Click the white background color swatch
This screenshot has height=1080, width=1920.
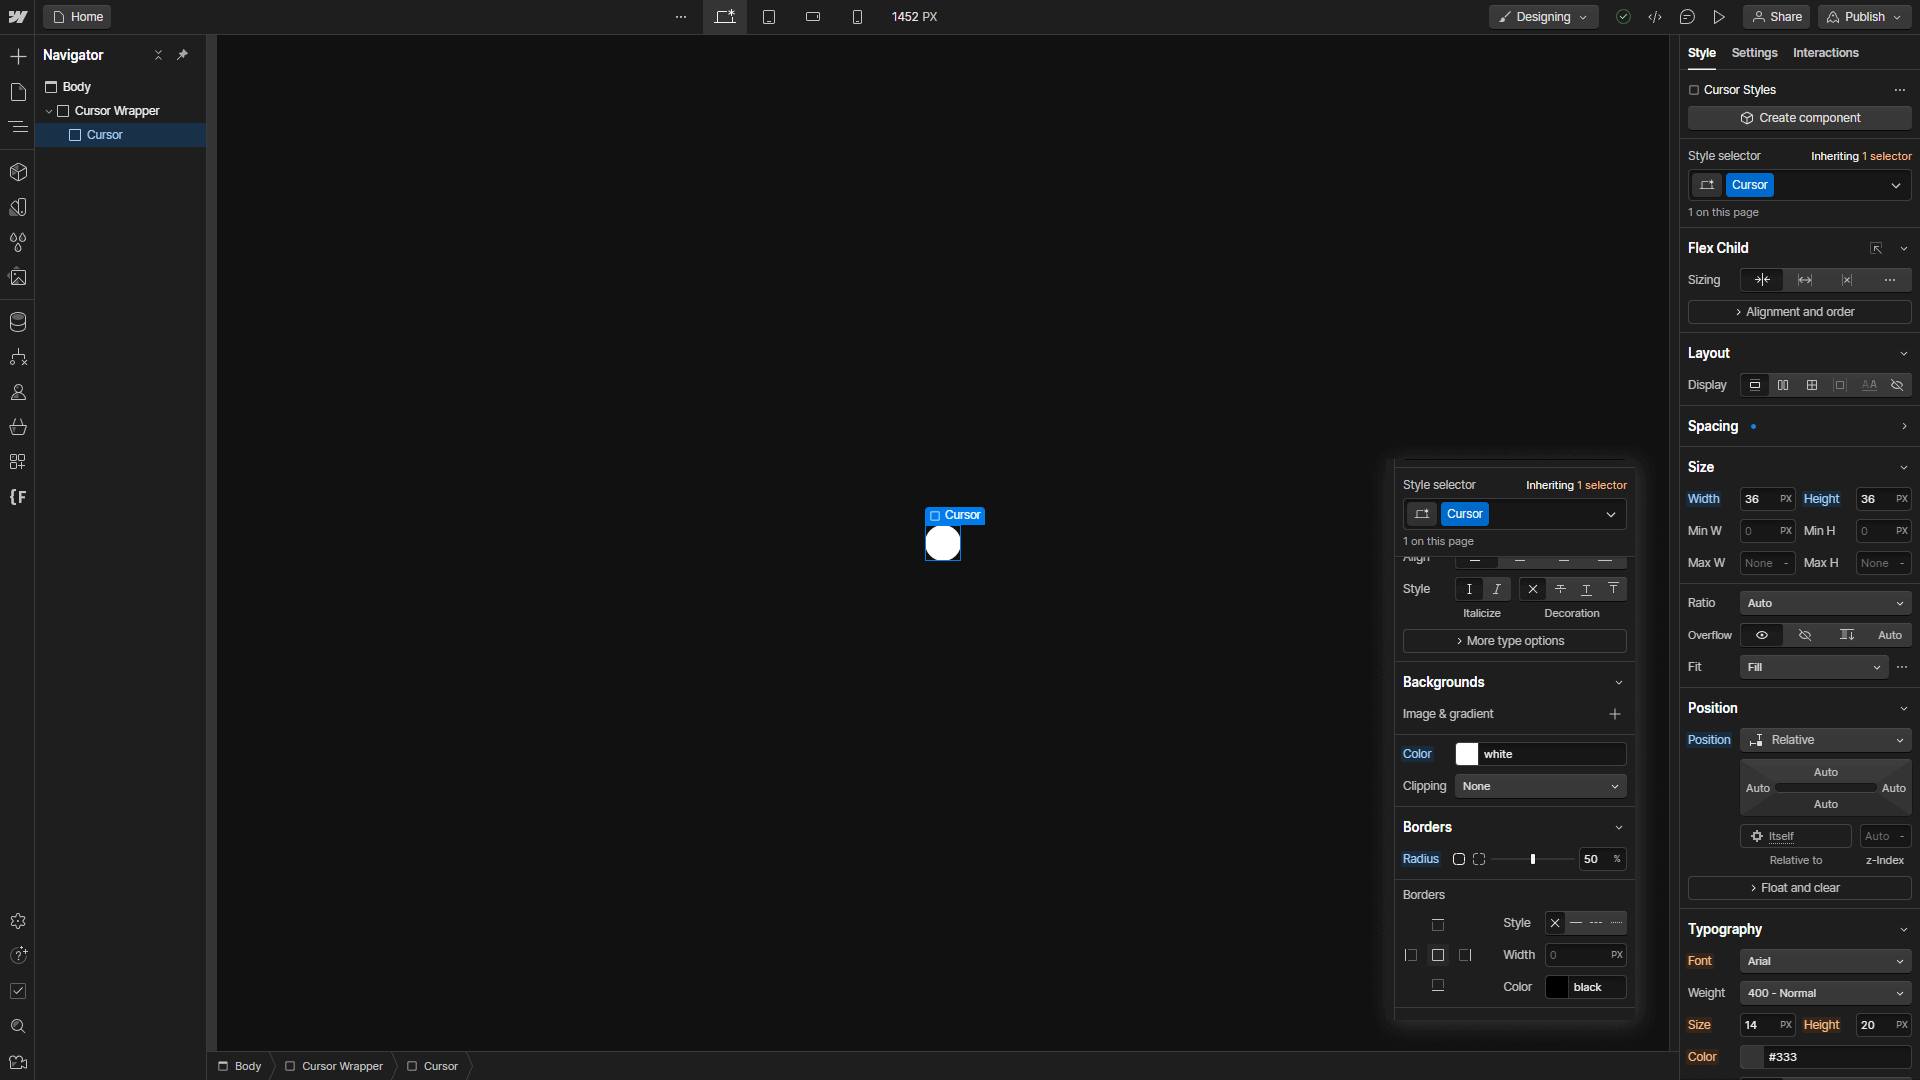1467,754
